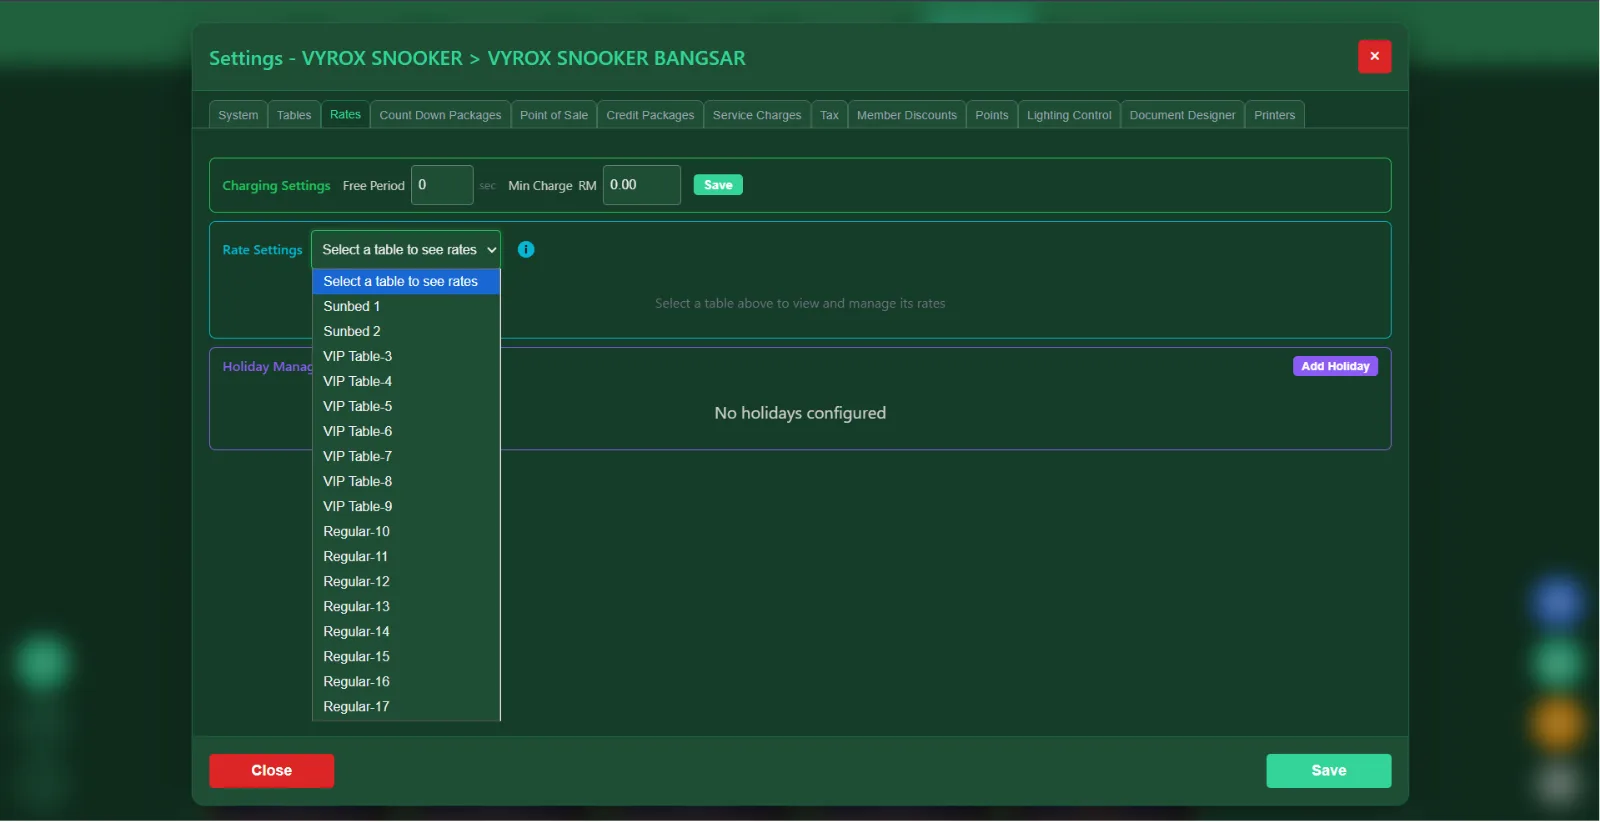Open the Tax tab
This screenshot has width=1600, height=822.
click(x=829, y=115)
